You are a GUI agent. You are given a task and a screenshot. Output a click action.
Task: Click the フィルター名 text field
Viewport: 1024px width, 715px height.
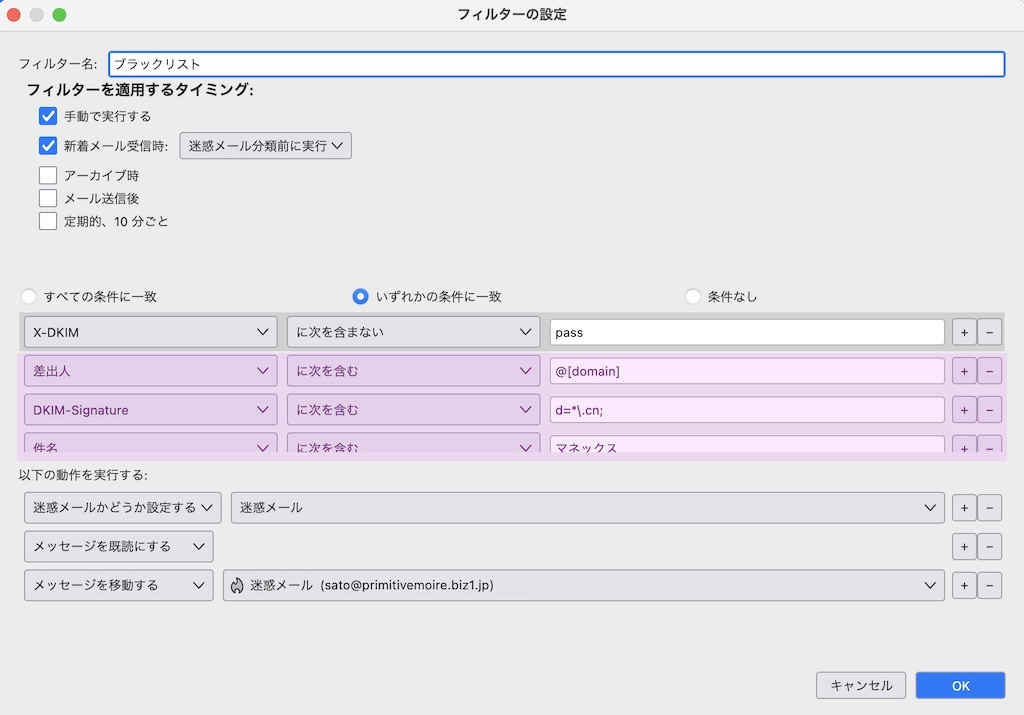(x=556, y=64)
